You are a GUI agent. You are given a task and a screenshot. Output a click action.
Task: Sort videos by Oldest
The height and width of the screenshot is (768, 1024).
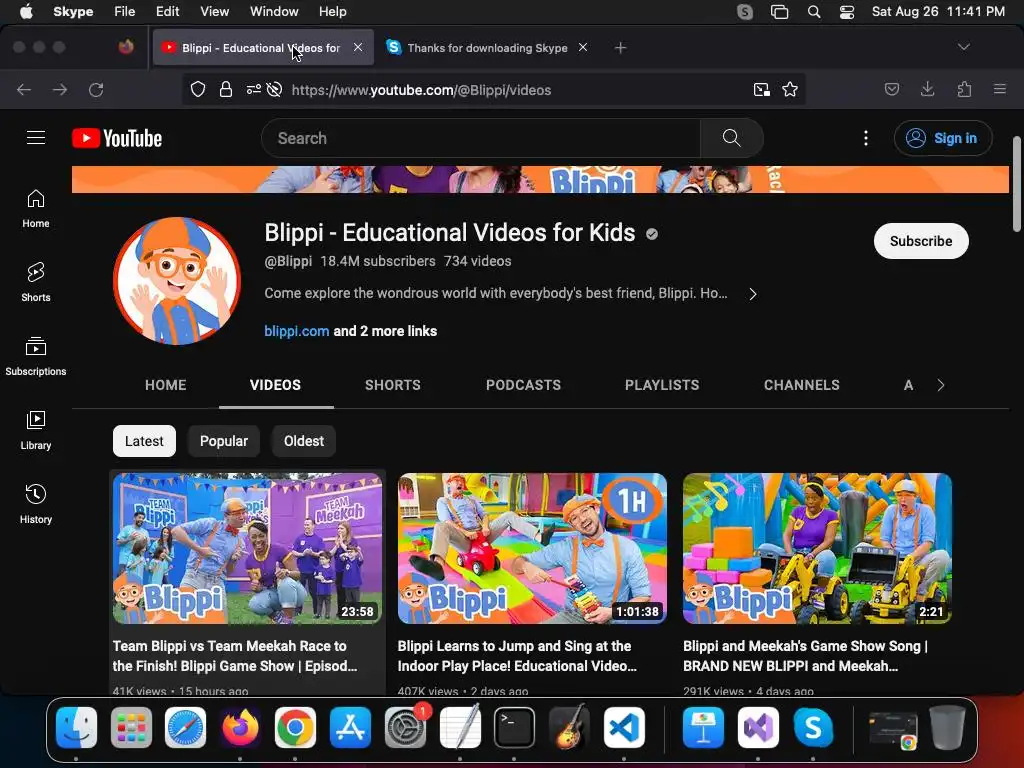point(304,441)
